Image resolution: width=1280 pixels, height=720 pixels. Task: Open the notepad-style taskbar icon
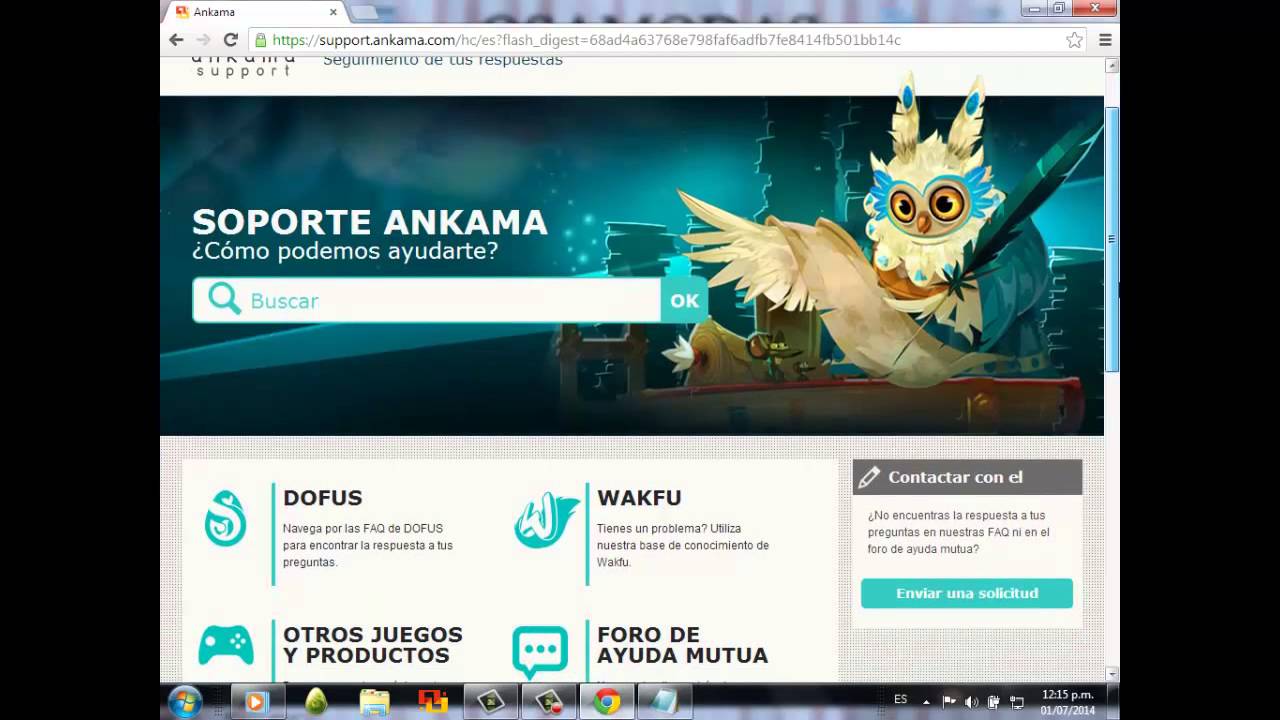[x=664, y=702]
